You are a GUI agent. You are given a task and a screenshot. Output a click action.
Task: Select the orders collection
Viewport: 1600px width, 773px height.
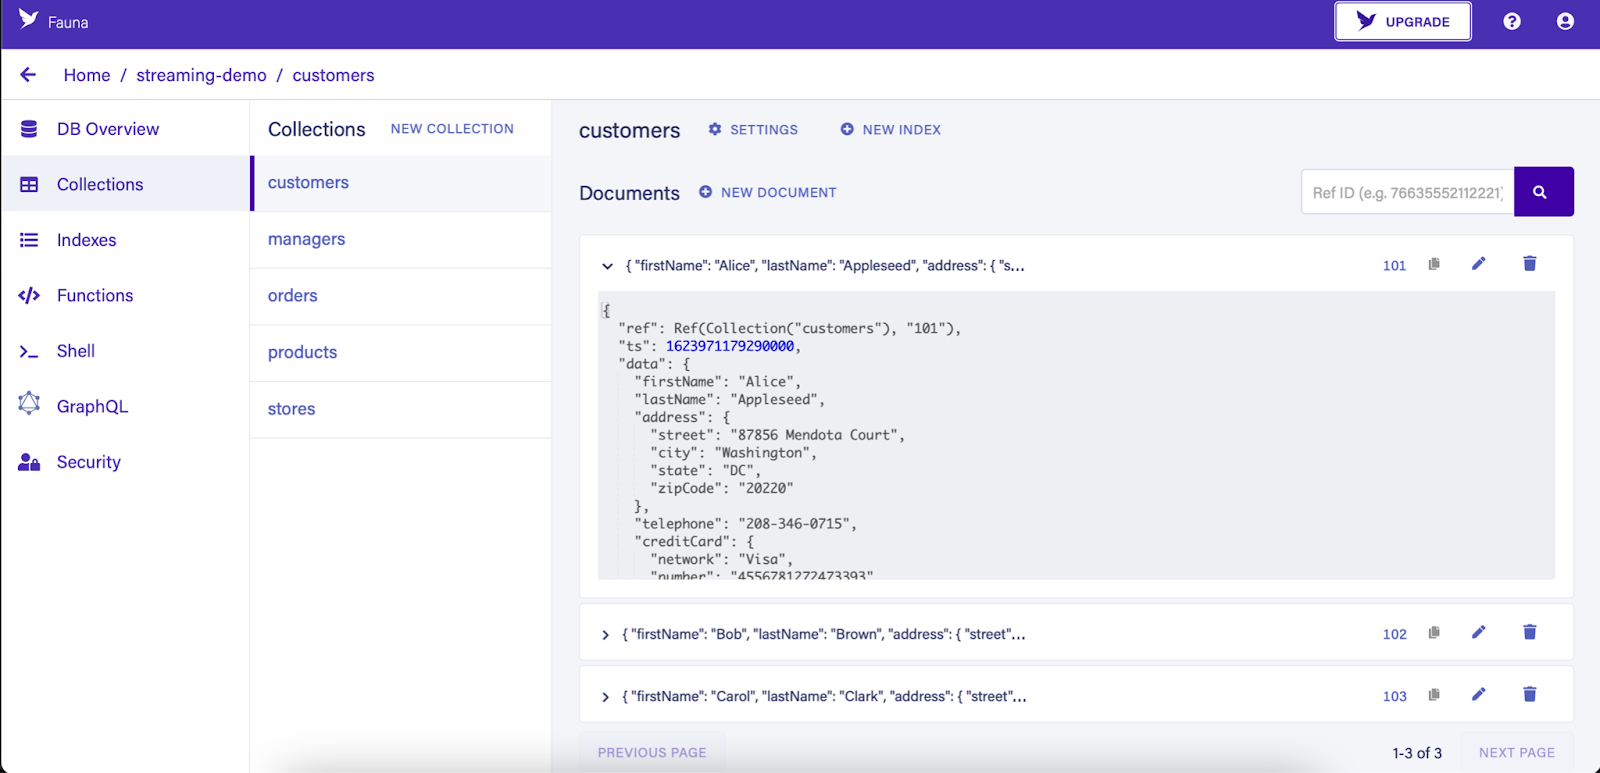[293, 296]
